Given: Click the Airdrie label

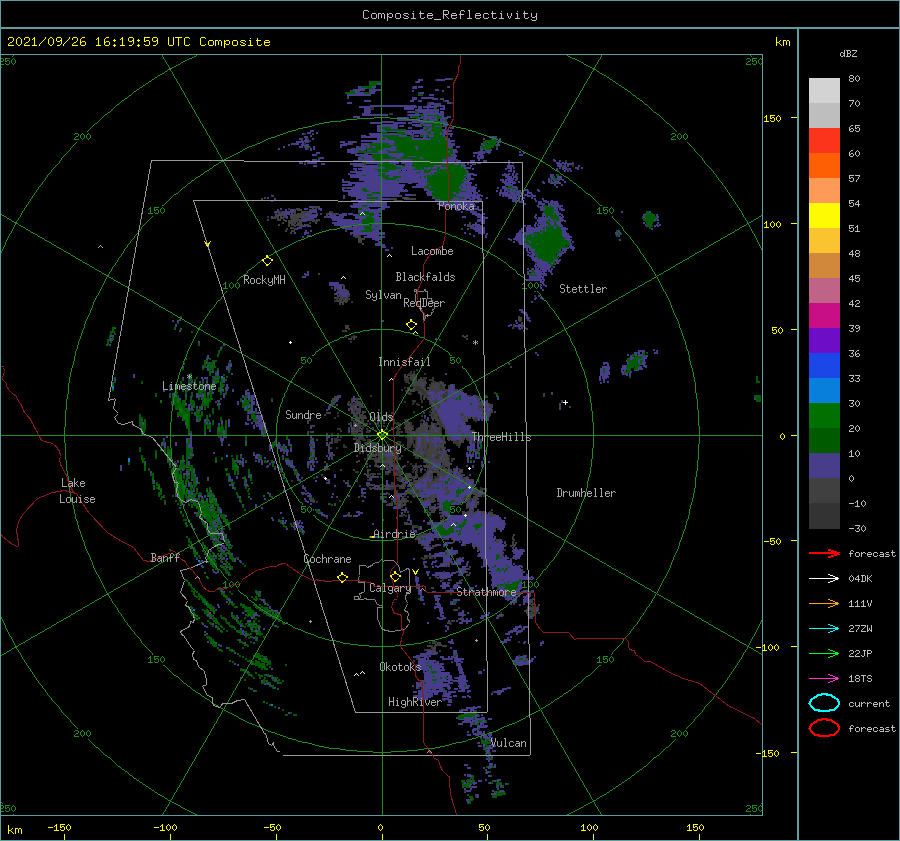Looking at the screenshot, I should (x=394, y=534).
